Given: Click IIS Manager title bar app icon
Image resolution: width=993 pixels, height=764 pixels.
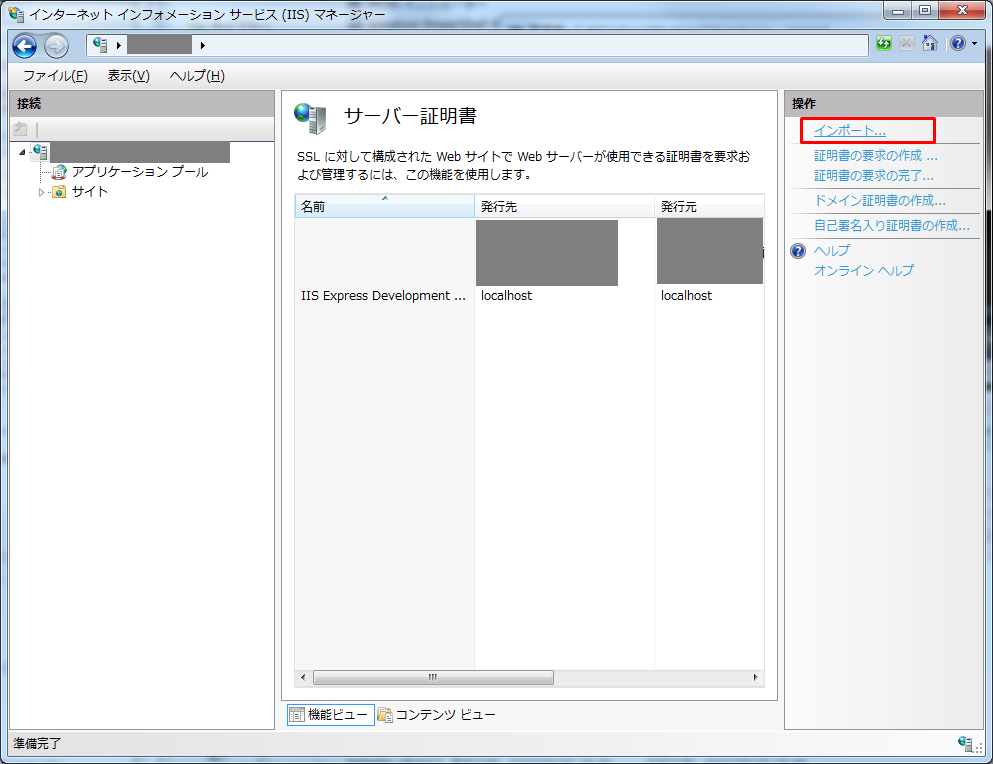Looking at the screenshot, I should pyautogui.click(x=16, y=13).
